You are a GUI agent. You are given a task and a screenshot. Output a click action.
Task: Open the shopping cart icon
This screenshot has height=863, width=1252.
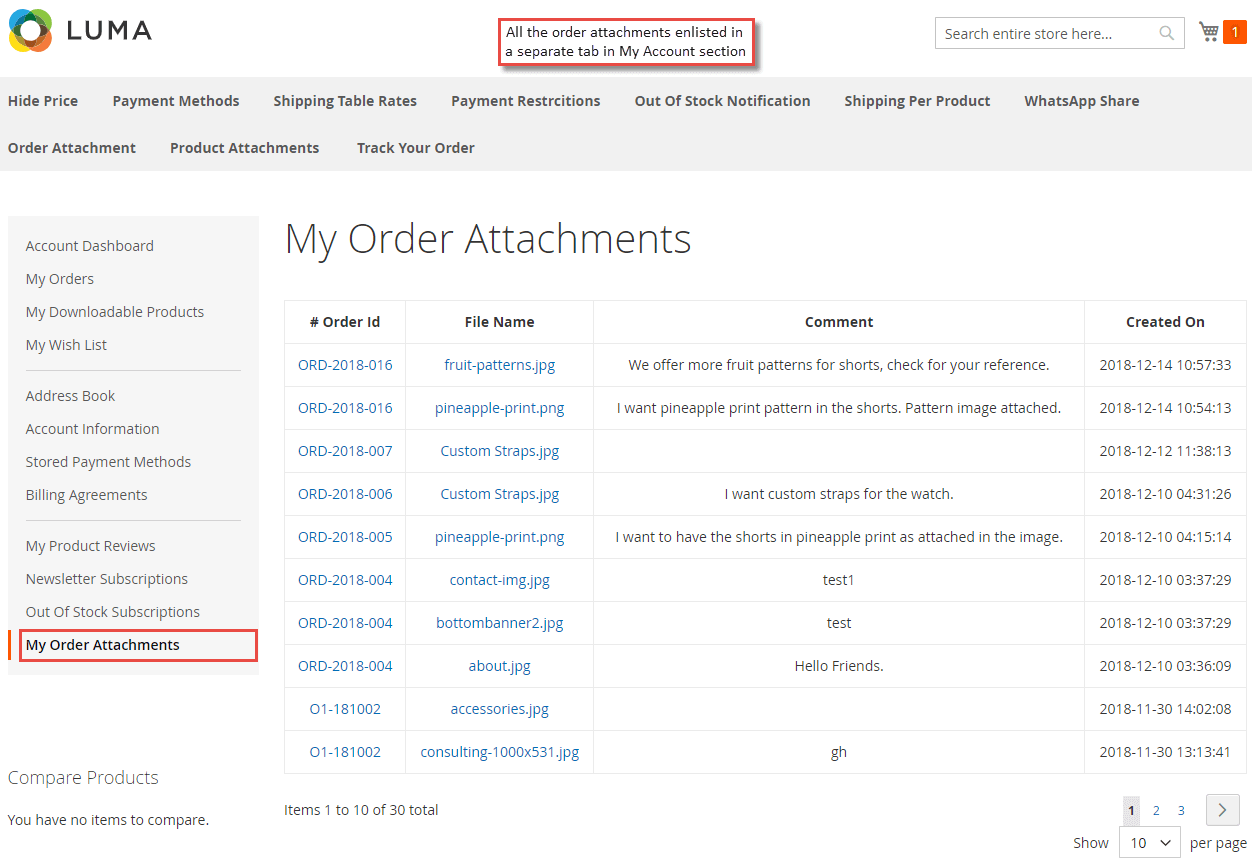tap(1209, 32)
